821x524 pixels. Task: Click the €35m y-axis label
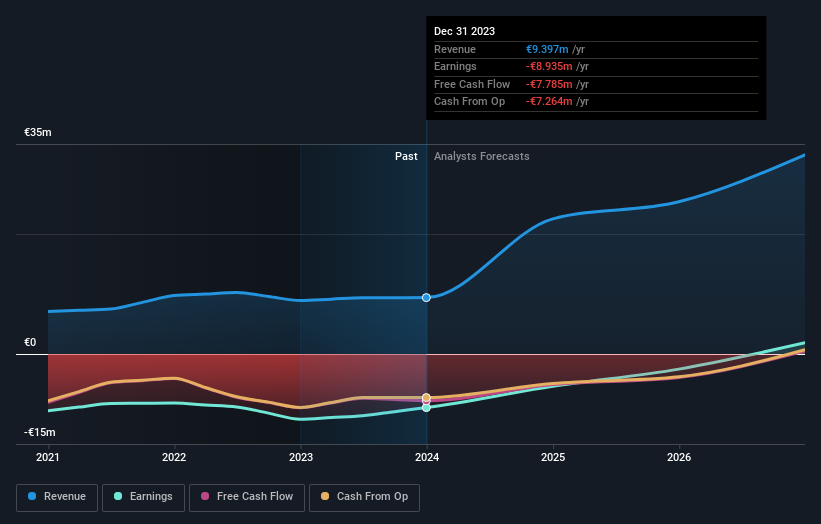(38, 132)
